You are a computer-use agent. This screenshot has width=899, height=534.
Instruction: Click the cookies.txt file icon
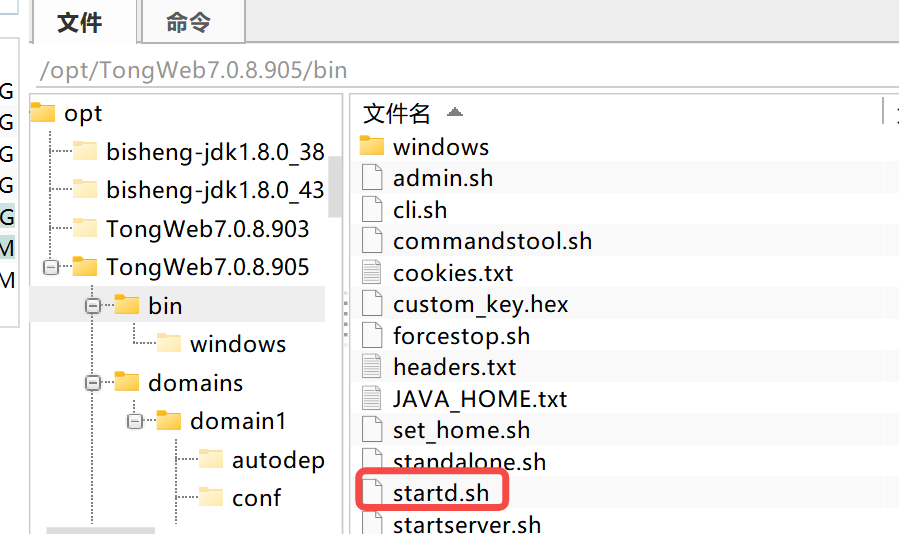372,272
